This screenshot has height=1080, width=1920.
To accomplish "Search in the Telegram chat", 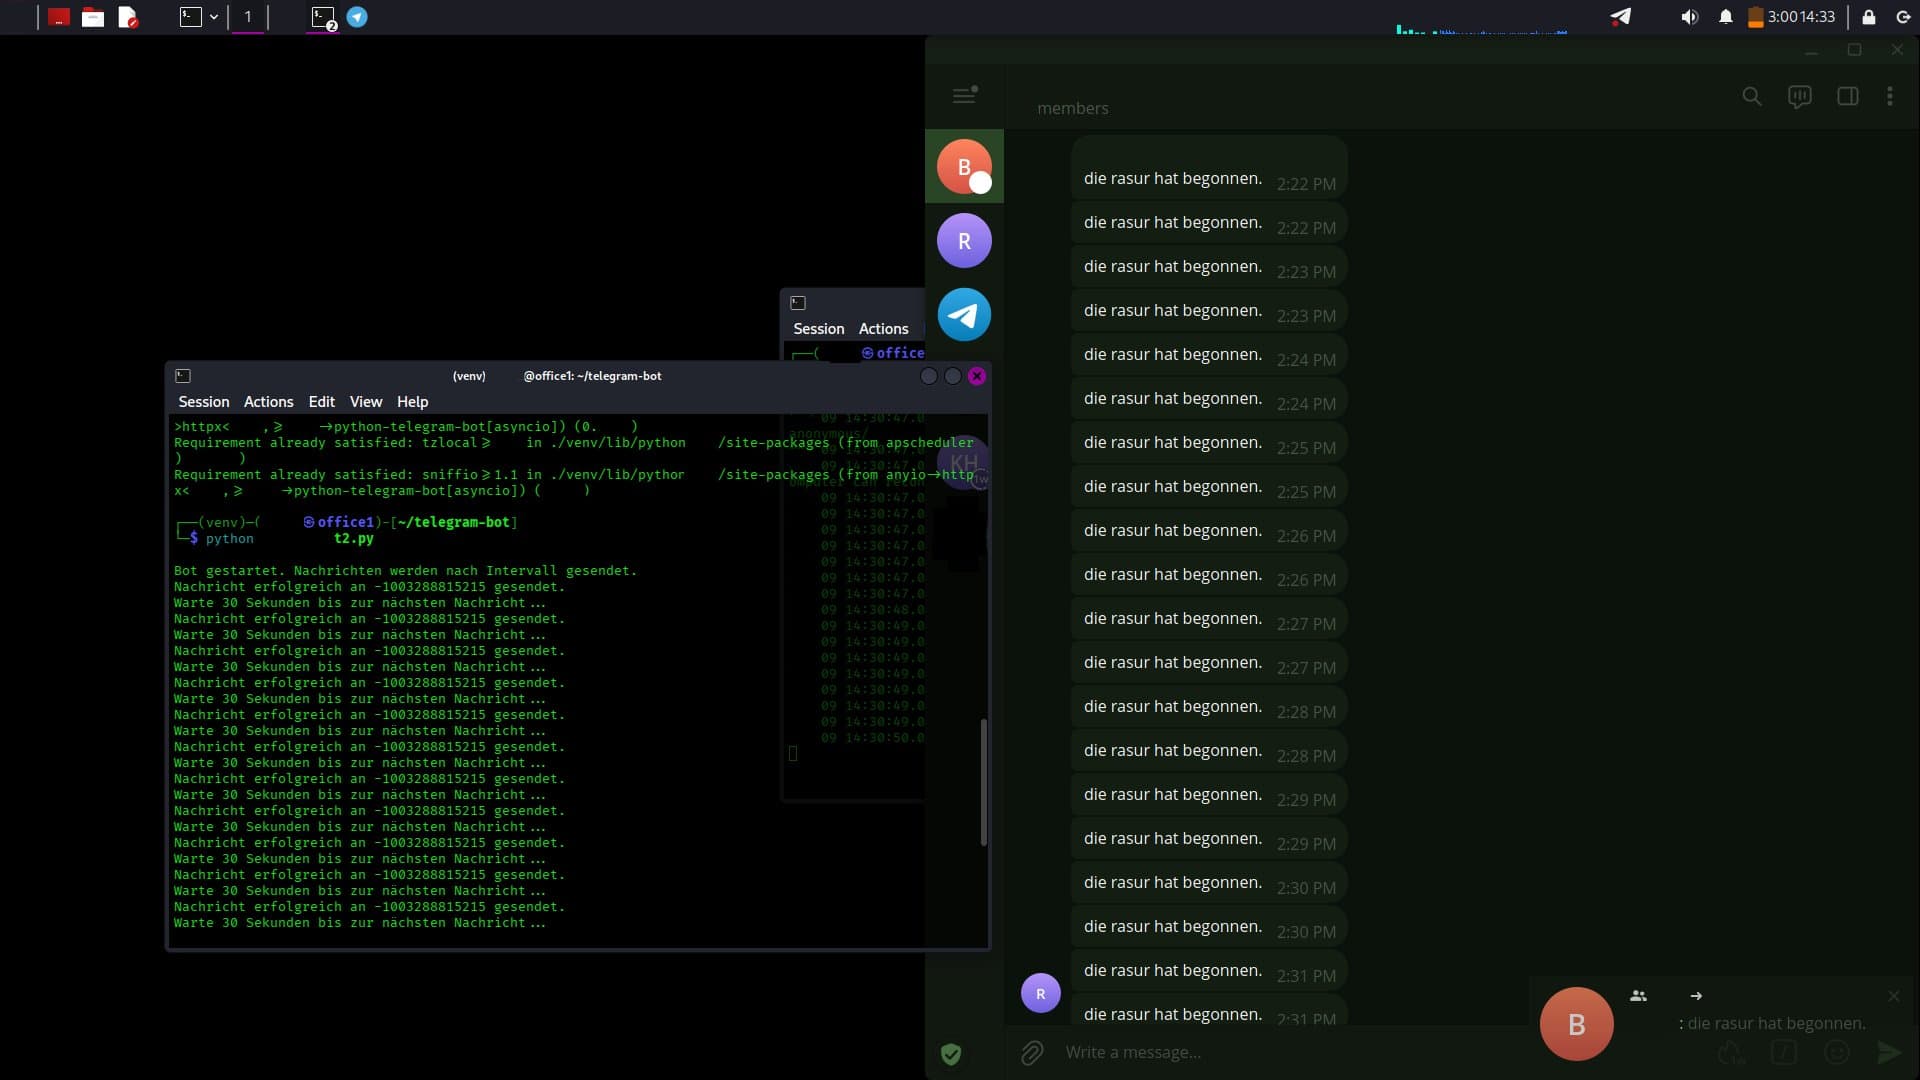I will pyautogui.click(x=1751, y=96).
